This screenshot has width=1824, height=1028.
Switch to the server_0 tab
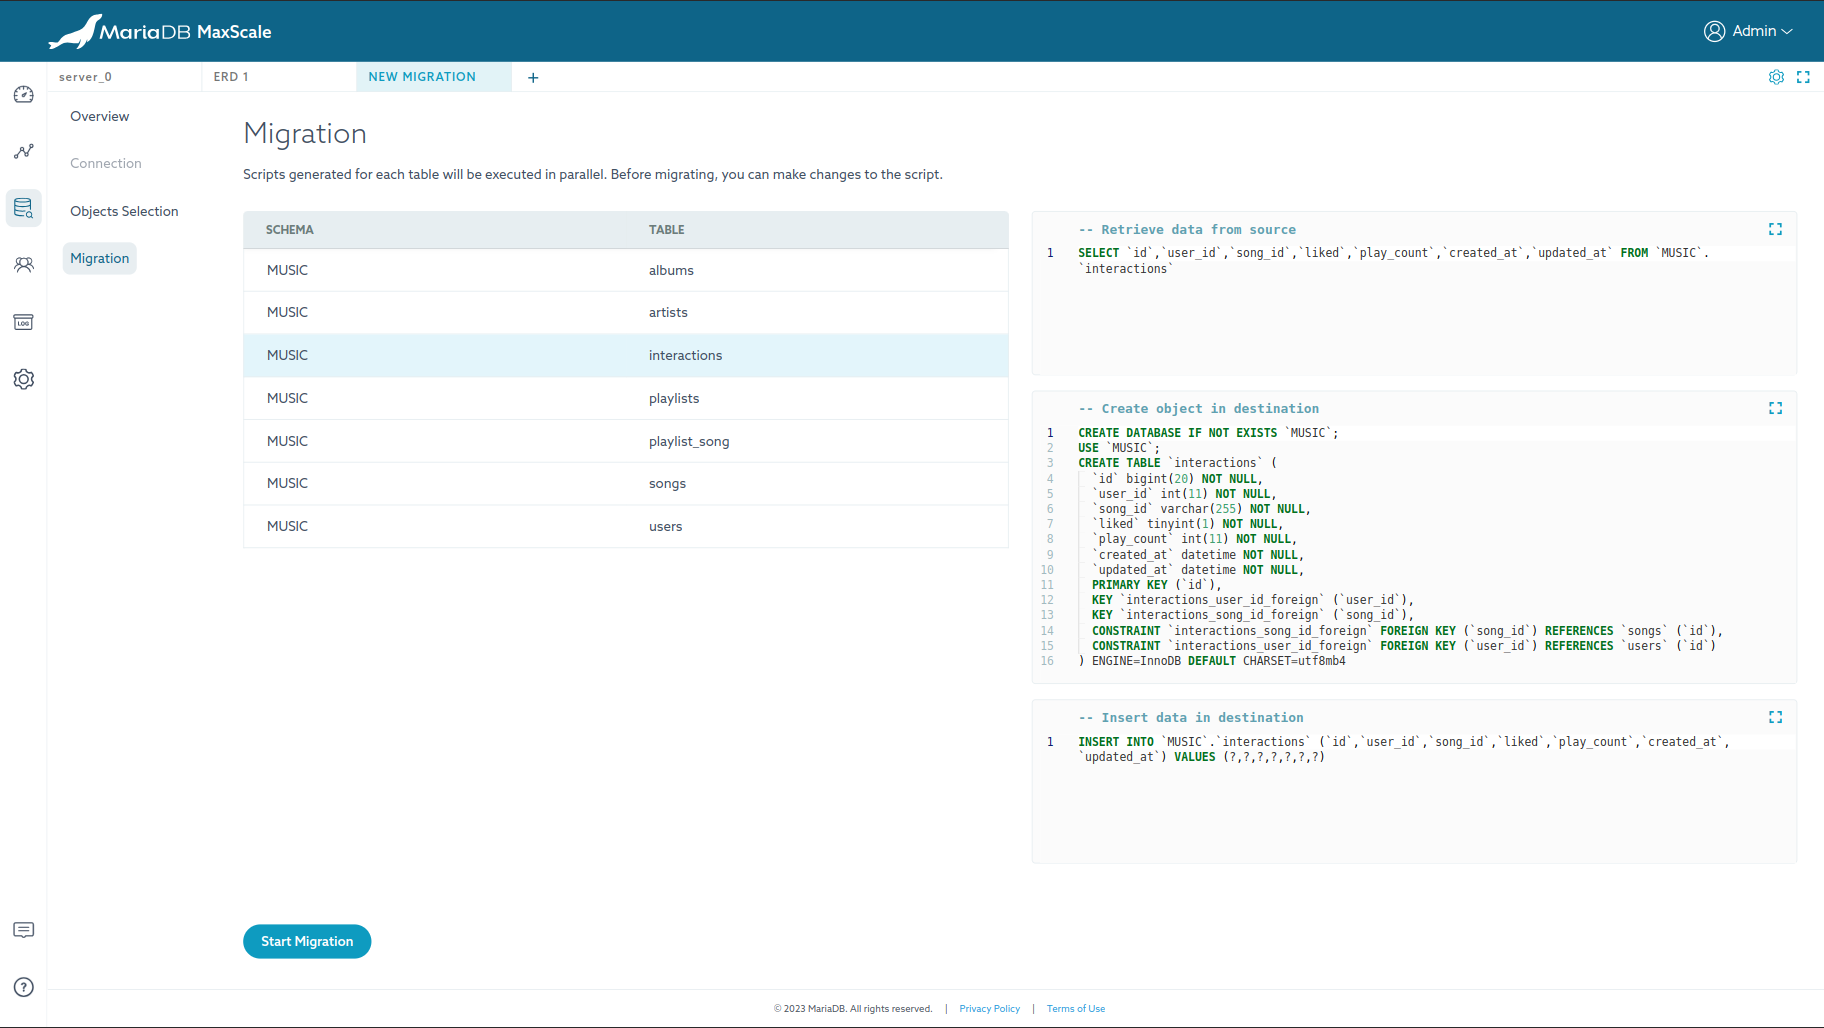(86, 77)
